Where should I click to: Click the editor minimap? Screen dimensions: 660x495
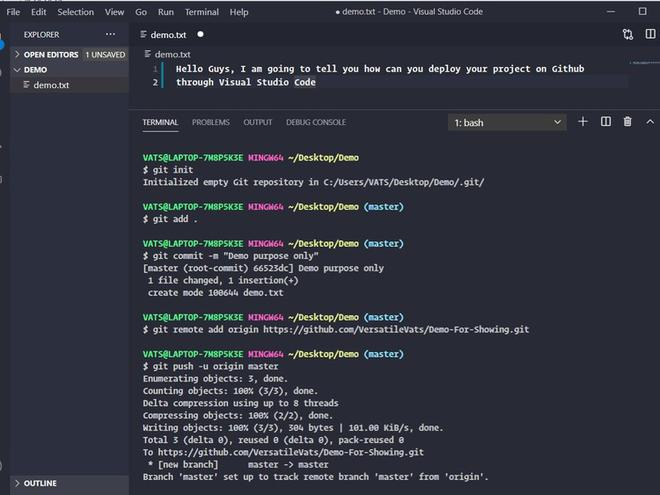point(644,63)
